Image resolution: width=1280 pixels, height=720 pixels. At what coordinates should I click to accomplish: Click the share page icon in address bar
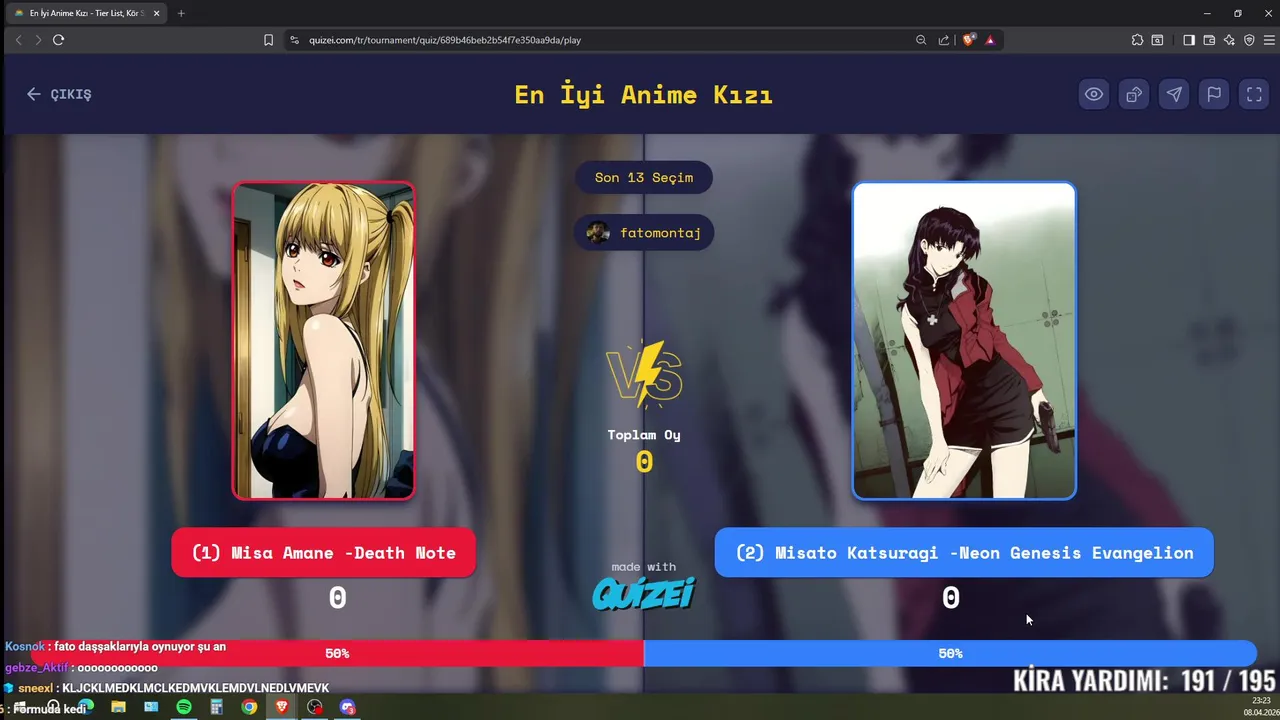(944, 40)
